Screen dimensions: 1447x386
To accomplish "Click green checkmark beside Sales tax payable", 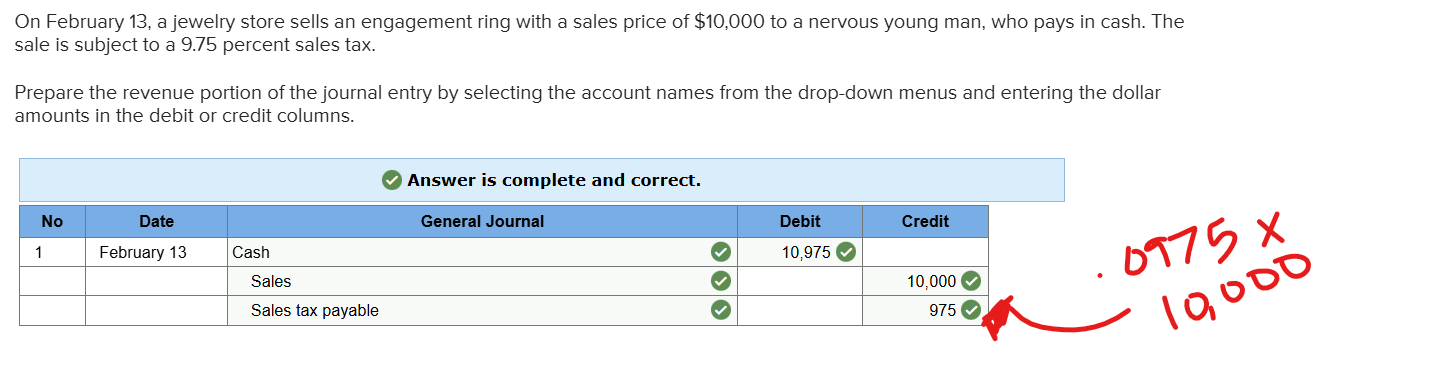I will click(x=719, y=311).
